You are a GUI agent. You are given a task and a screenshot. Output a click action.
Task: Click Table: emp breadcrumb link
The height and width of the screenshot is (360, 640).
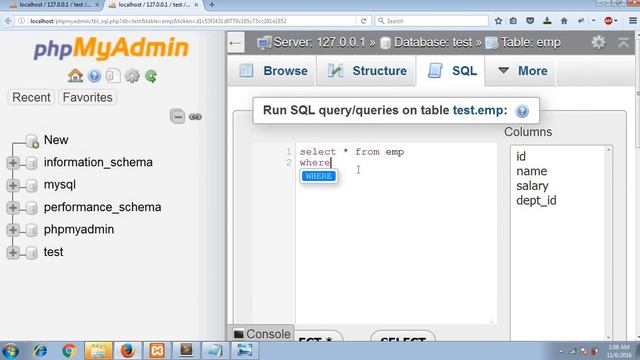tap(531, 42)
